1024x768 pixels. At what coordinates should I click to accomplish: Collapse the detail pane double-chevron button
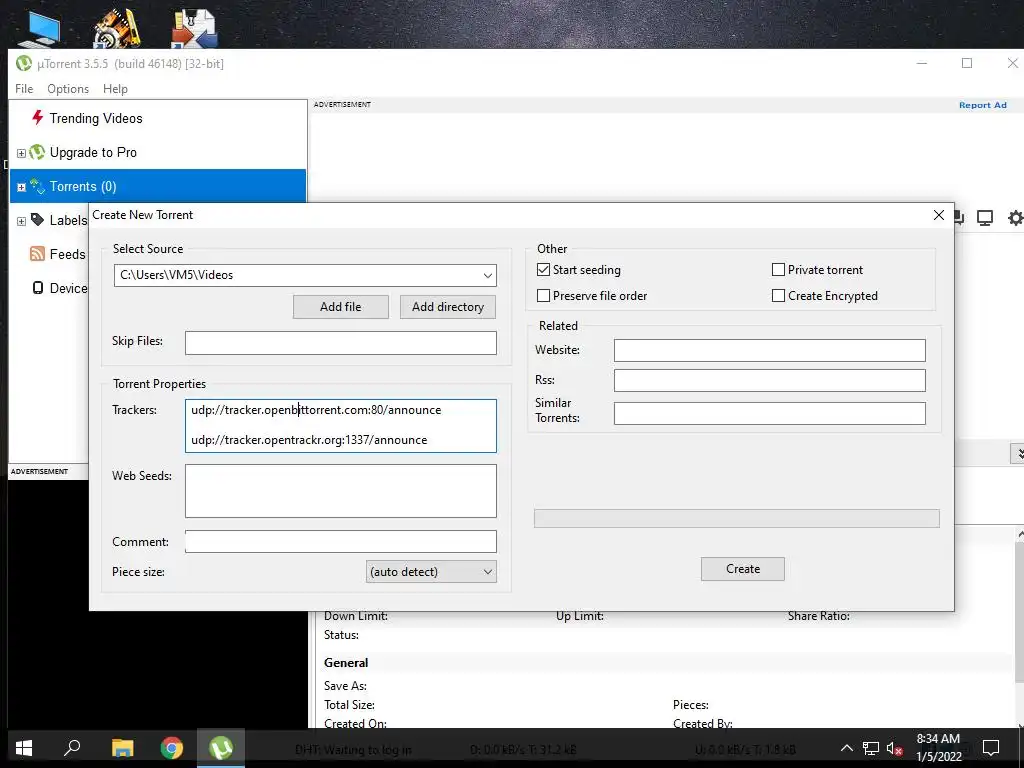click(x=1018, y=453)
